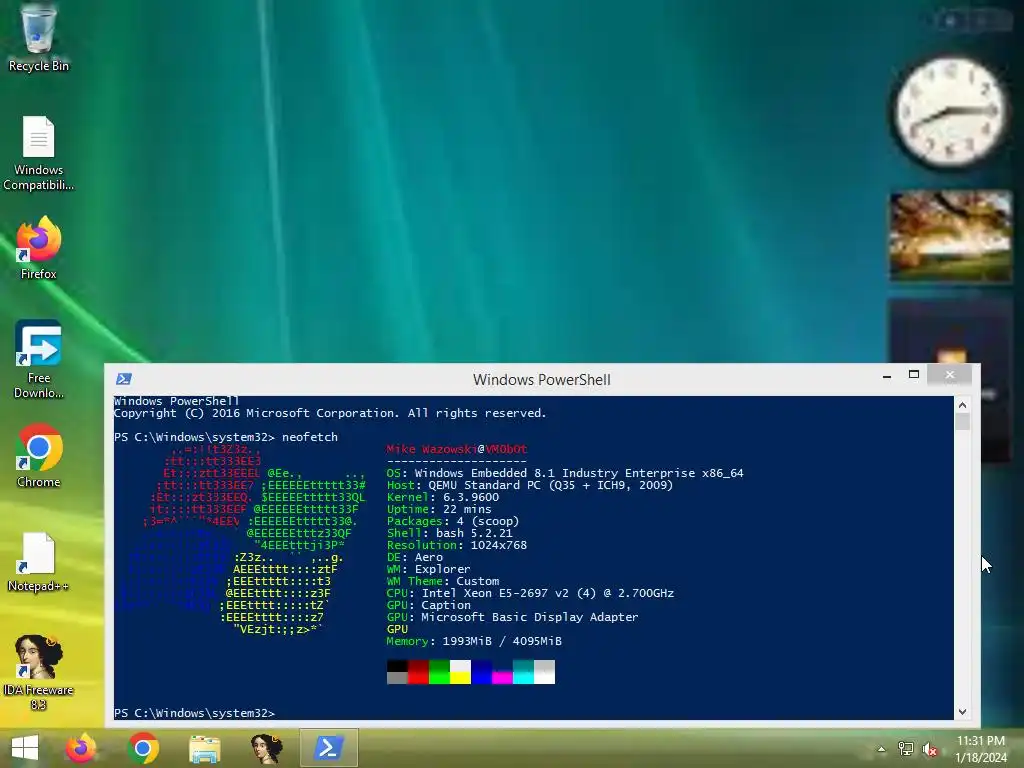The height and width of the screenshot is (768, 1024).
Task: Click the 'Shell: bash 5.2.21' line
Action: (x=449, y=534)
